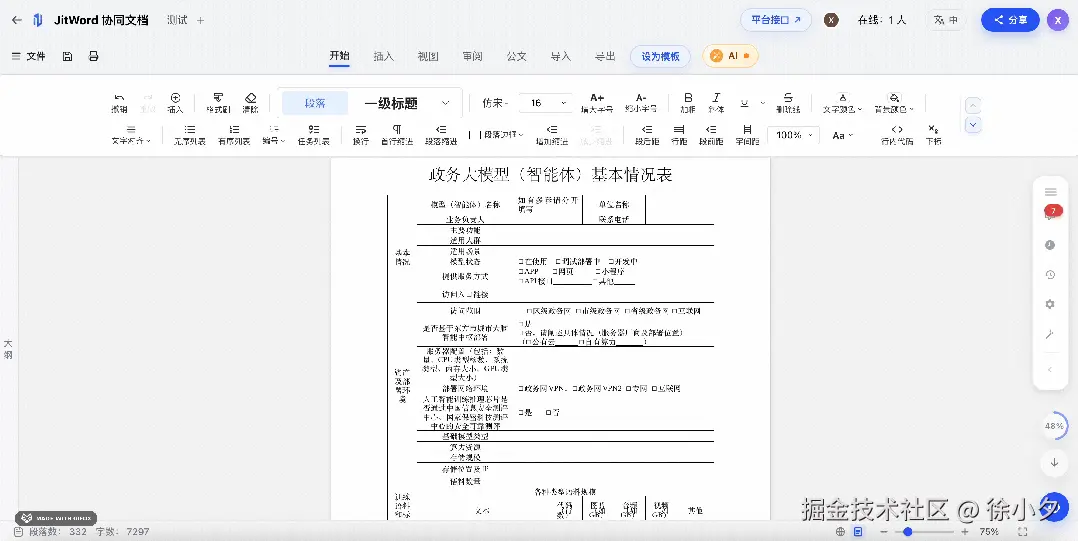Click the 分享 share button
Image resolution: width=1078 pixels, height=541 pixels.
(1010, 20)
